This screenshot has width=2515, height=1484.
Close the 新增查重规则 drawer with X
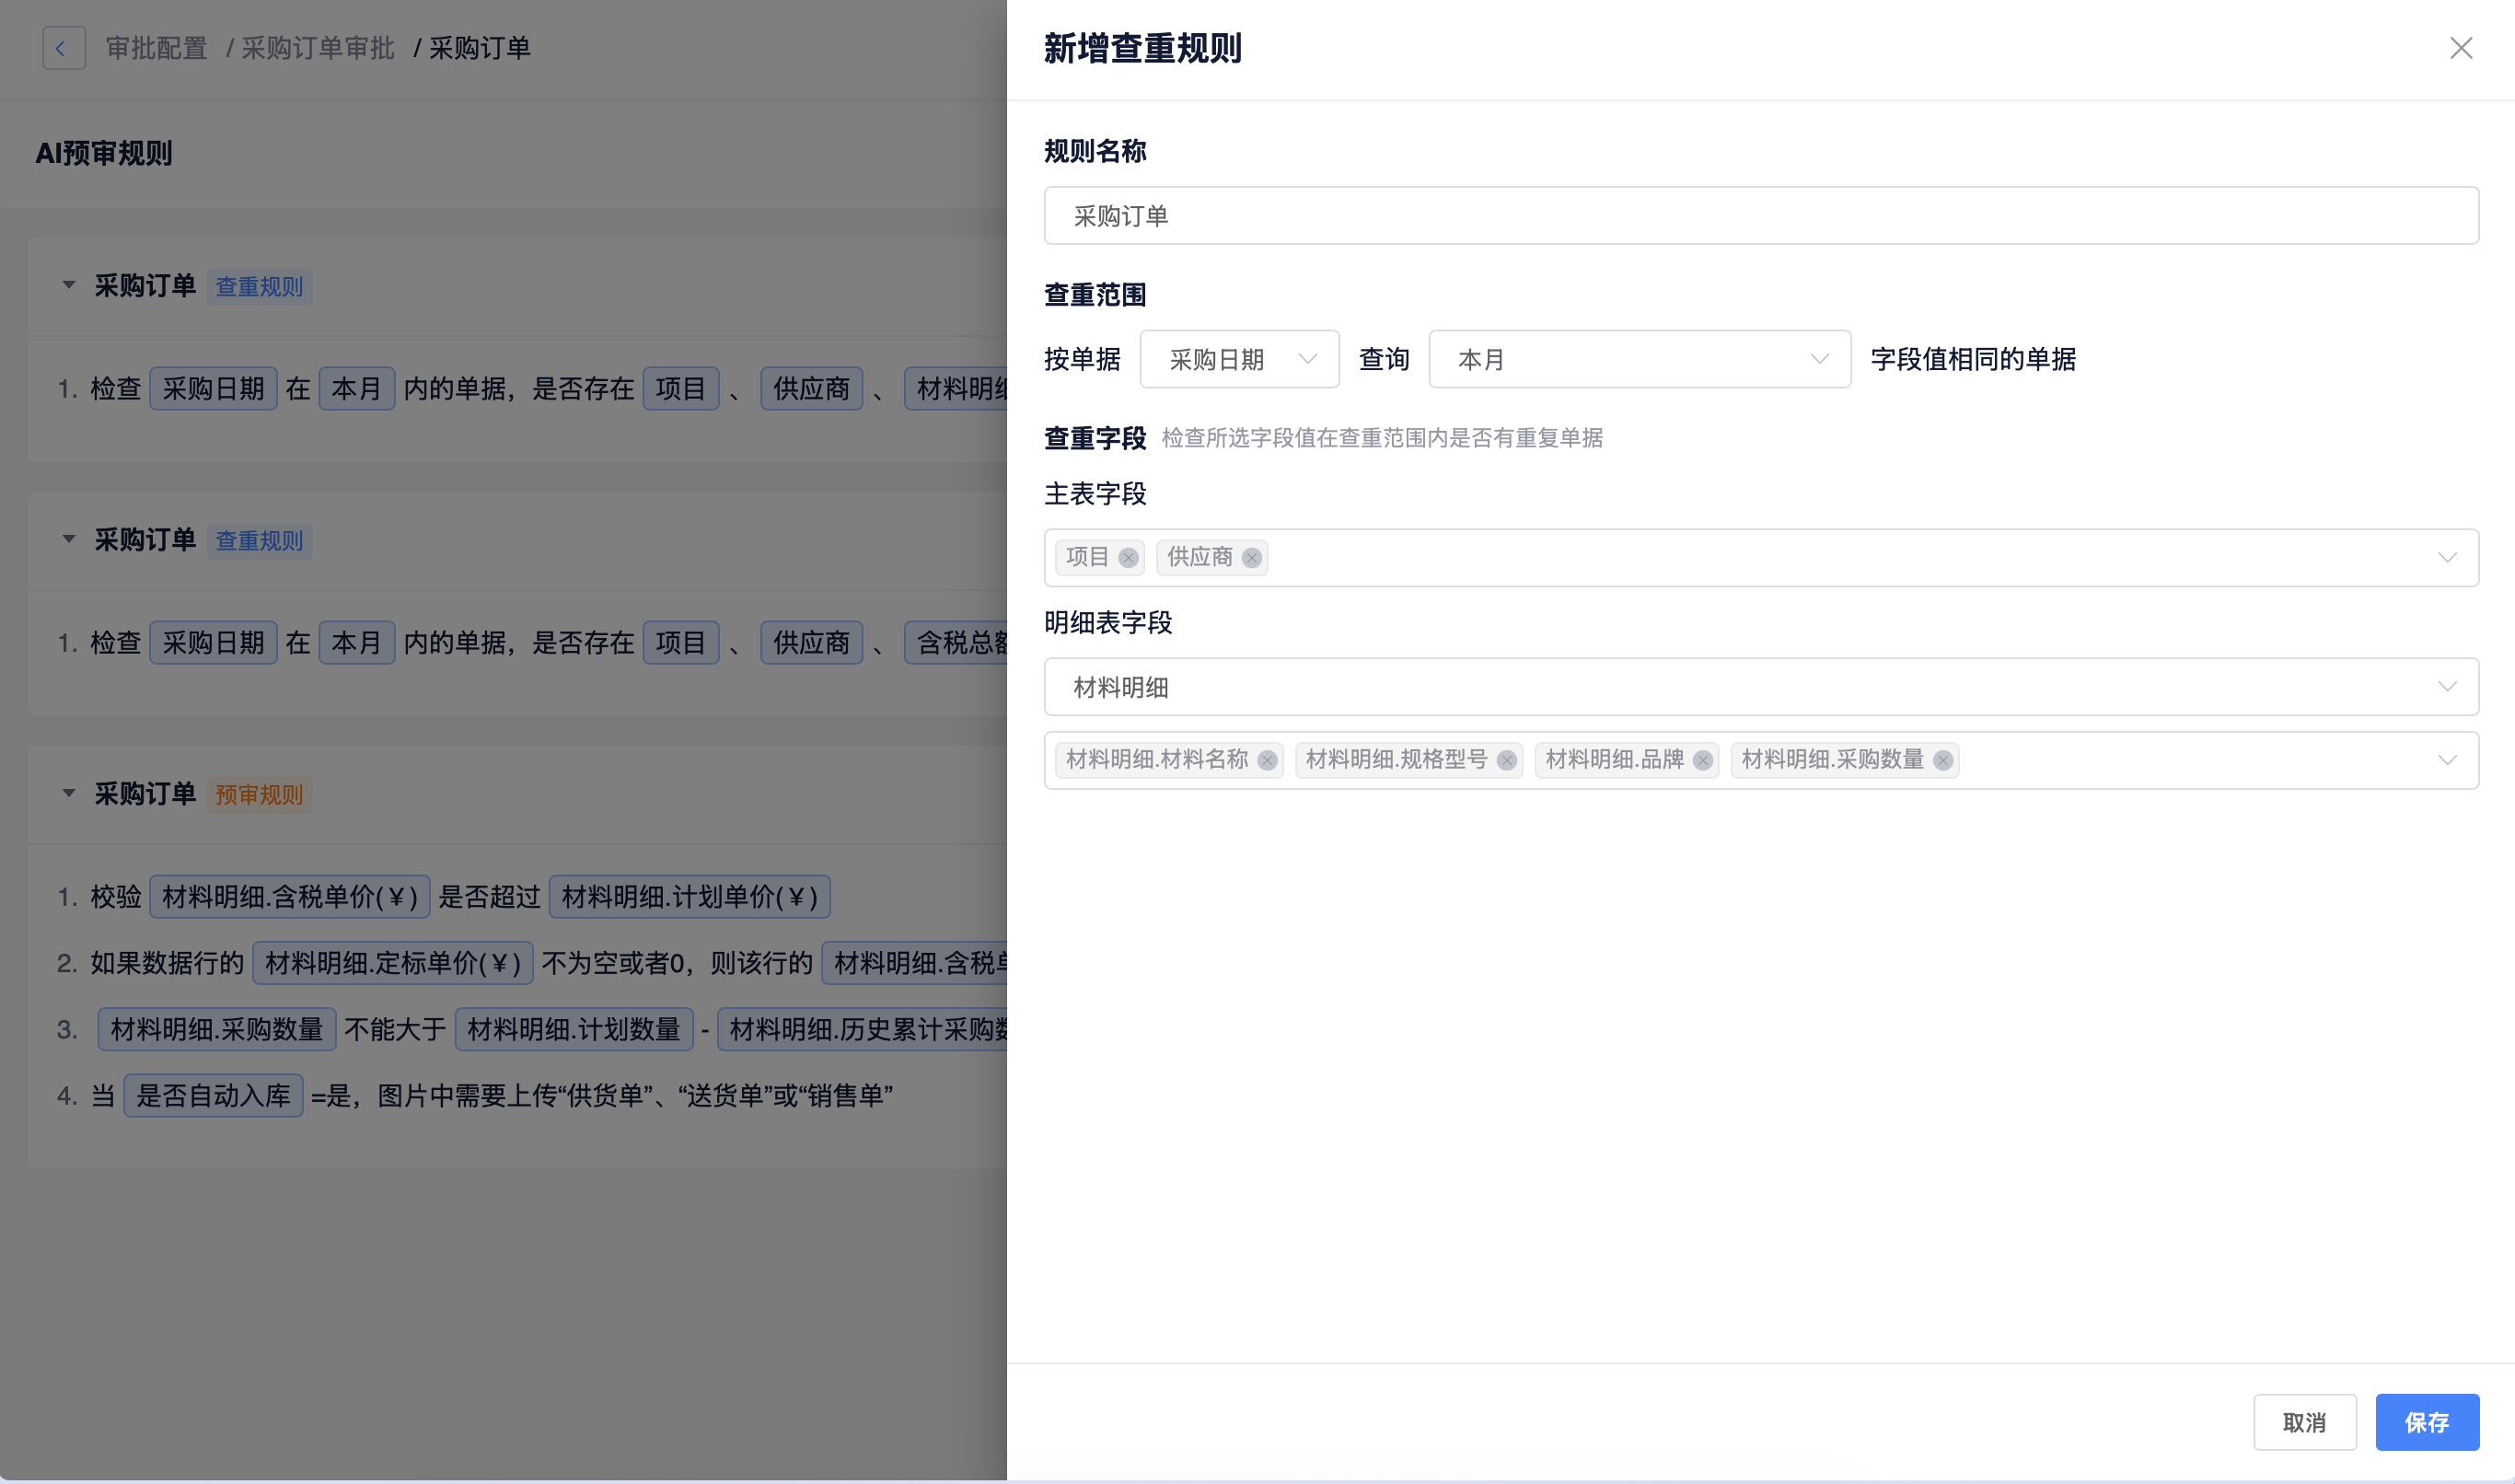coord(2460,48)
